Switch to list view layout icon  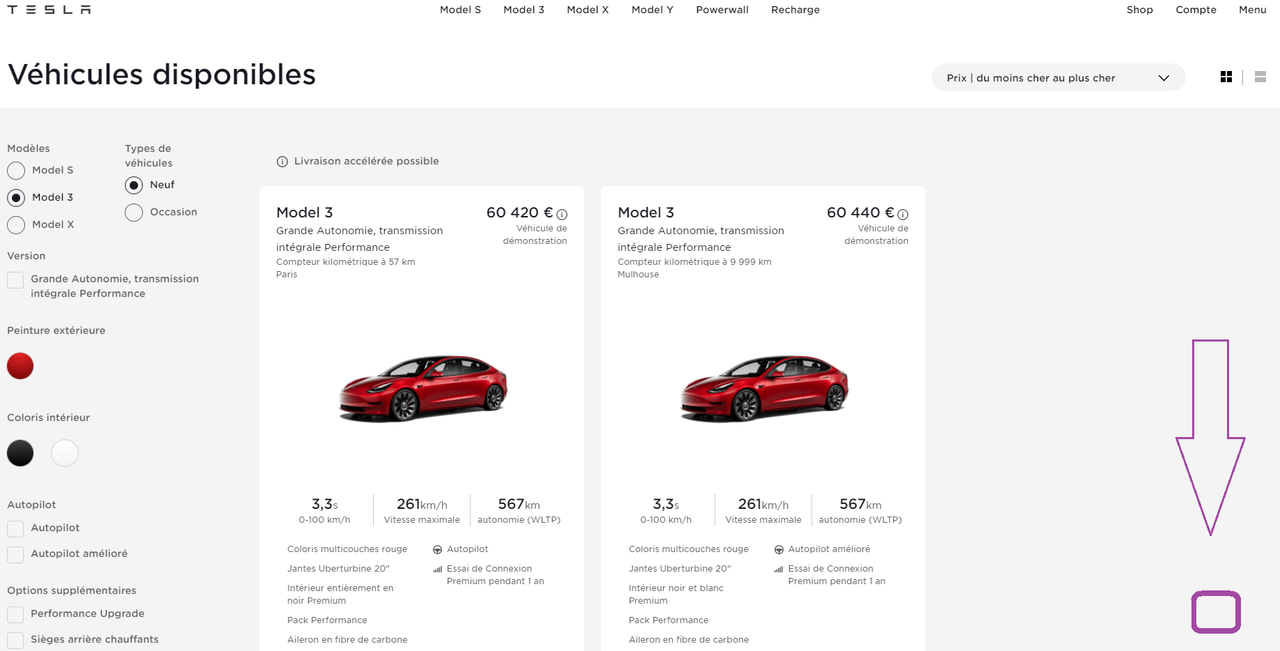(x=1260, y=77)
